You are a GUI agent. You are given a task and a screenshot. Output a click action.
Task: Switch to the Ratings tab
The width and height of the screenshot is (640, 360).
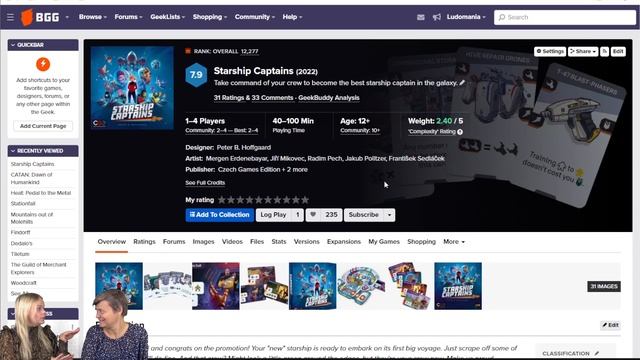[144, 242]
